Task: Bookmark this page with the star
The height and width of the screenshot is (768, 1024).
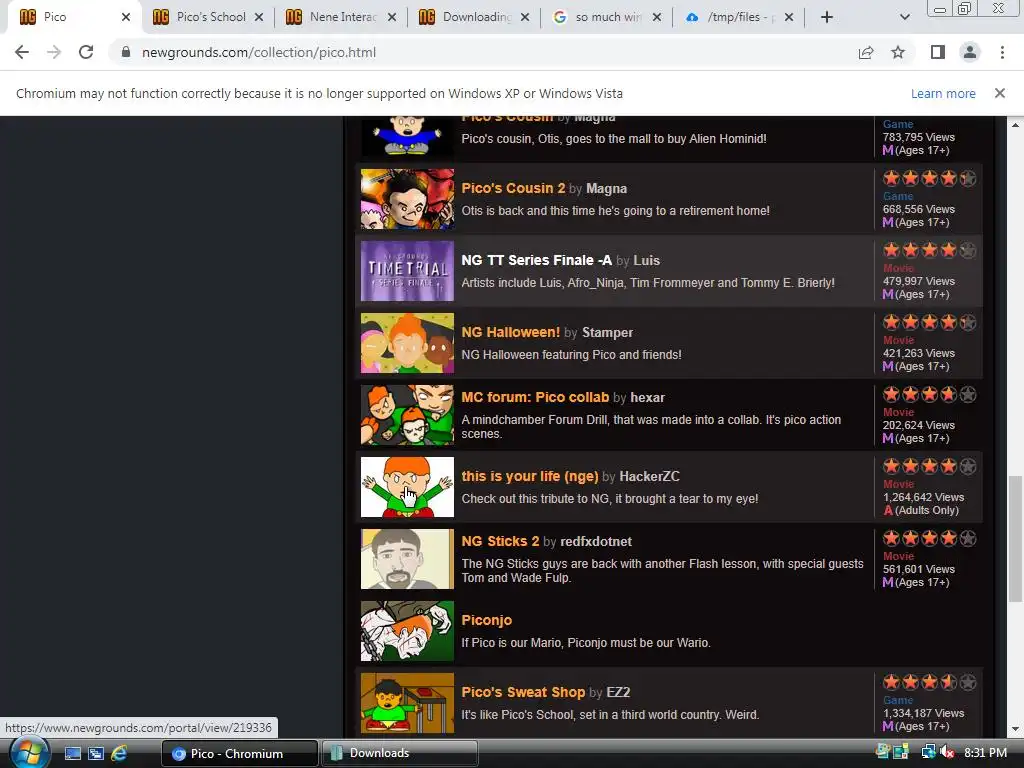Action: [x=898, y=52]
